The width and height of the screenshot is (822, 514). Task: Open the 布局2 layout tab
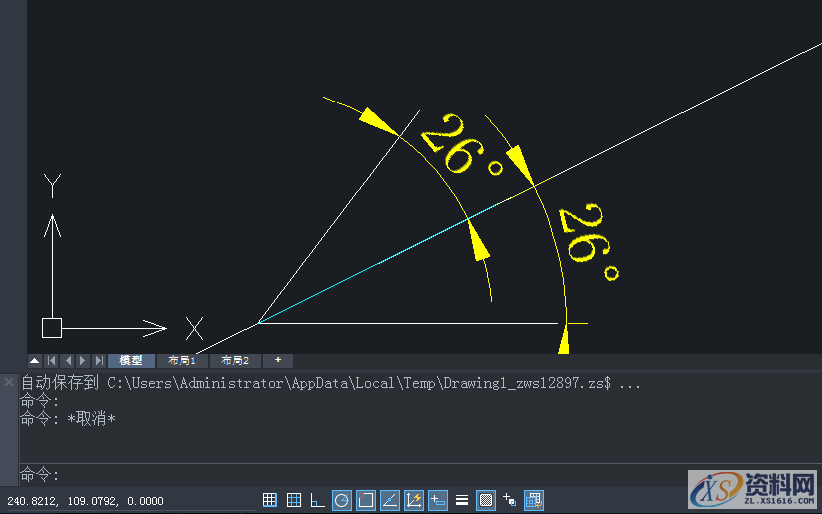pyautogui.click(x=235, y=360)
